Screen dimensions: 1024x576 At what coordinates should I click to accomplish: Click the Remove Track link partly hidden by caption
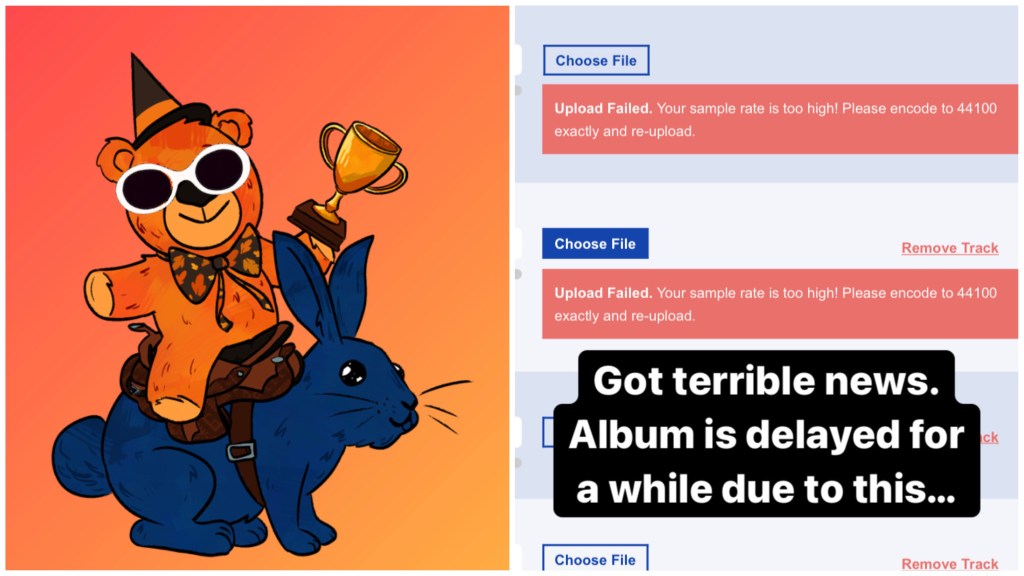pyautogui.click(x=989, y=438)
